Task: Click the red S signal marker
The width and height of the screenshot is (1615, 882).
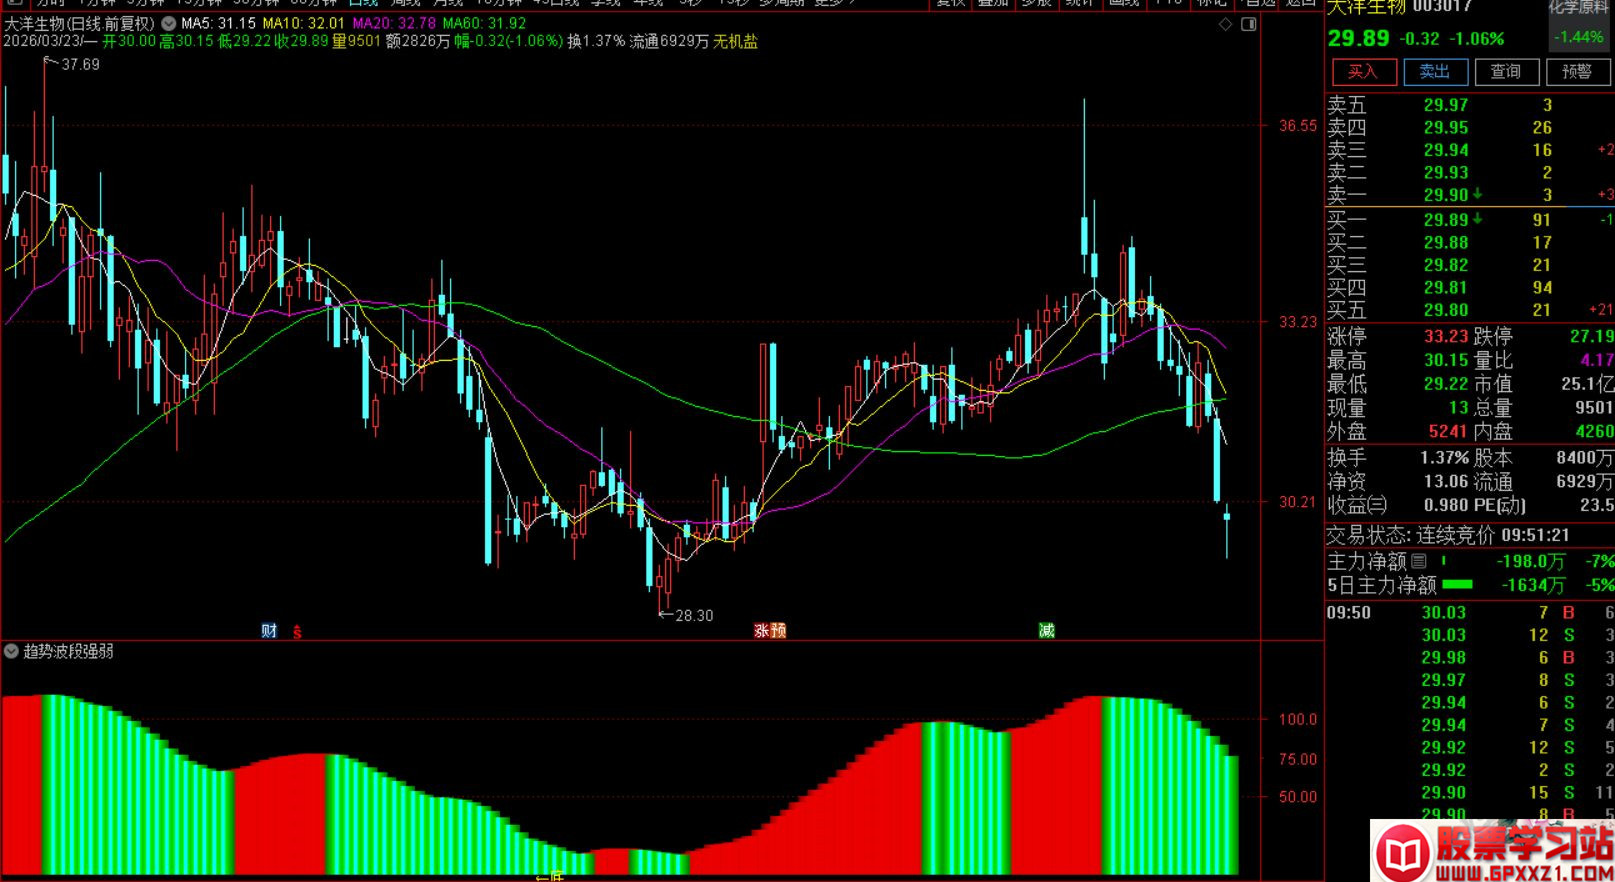Action: pyautogui.click(x=297, y=631)
